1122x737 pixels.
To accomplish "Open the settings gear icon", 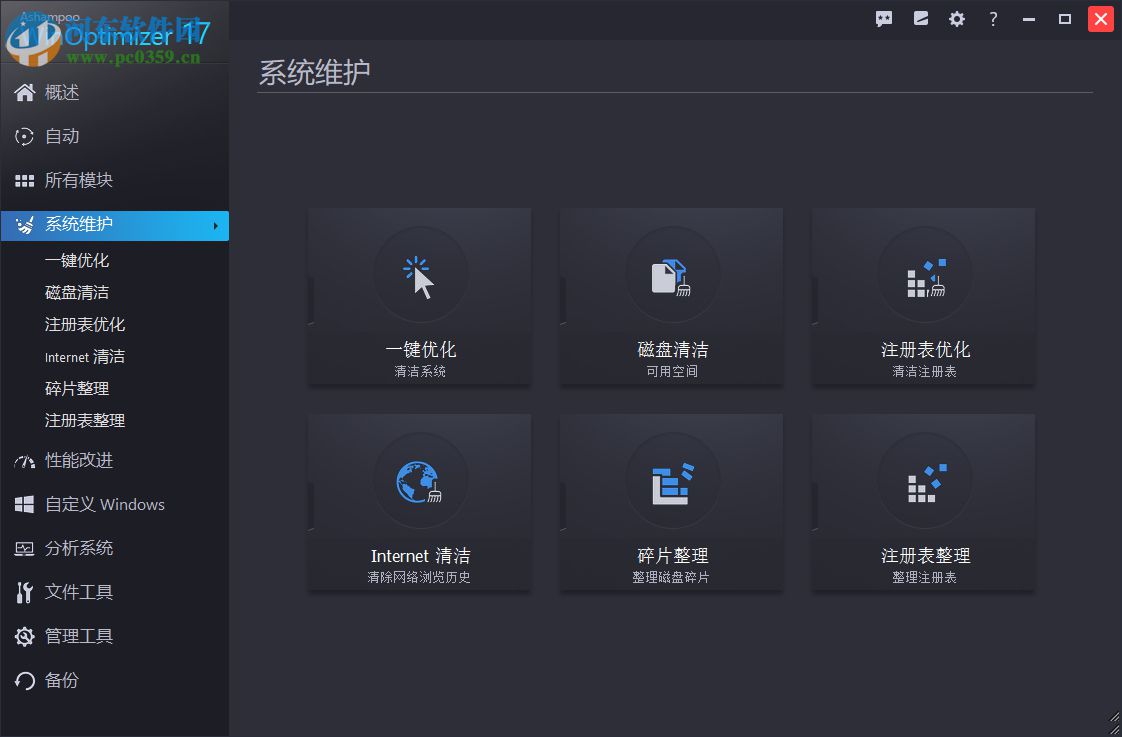I will [x=956, y=18].
